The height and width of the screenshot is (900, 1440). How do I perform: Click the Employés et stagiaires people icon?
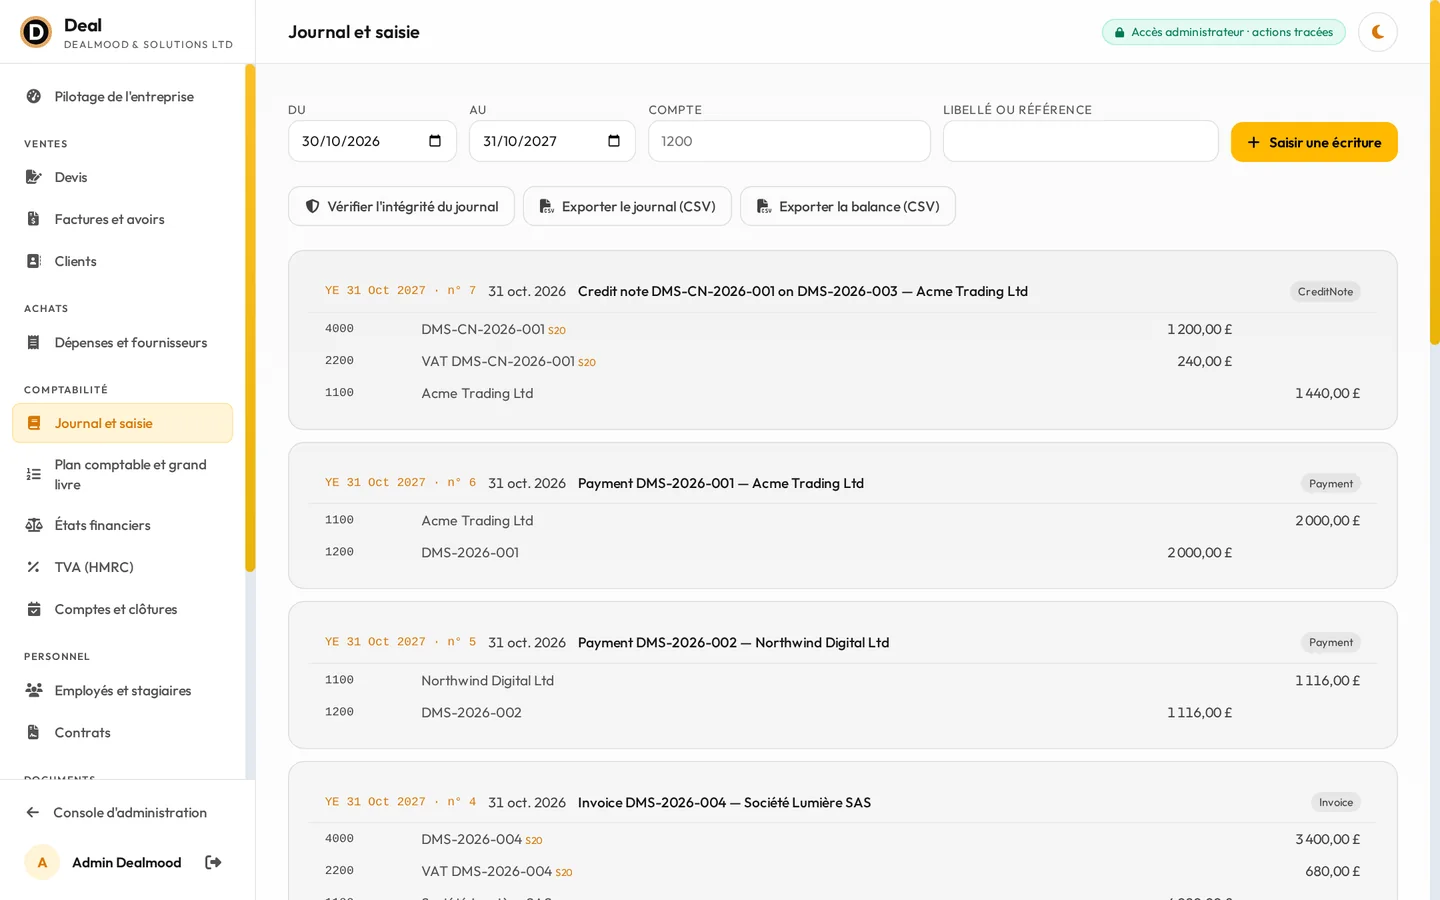point(34,690)
